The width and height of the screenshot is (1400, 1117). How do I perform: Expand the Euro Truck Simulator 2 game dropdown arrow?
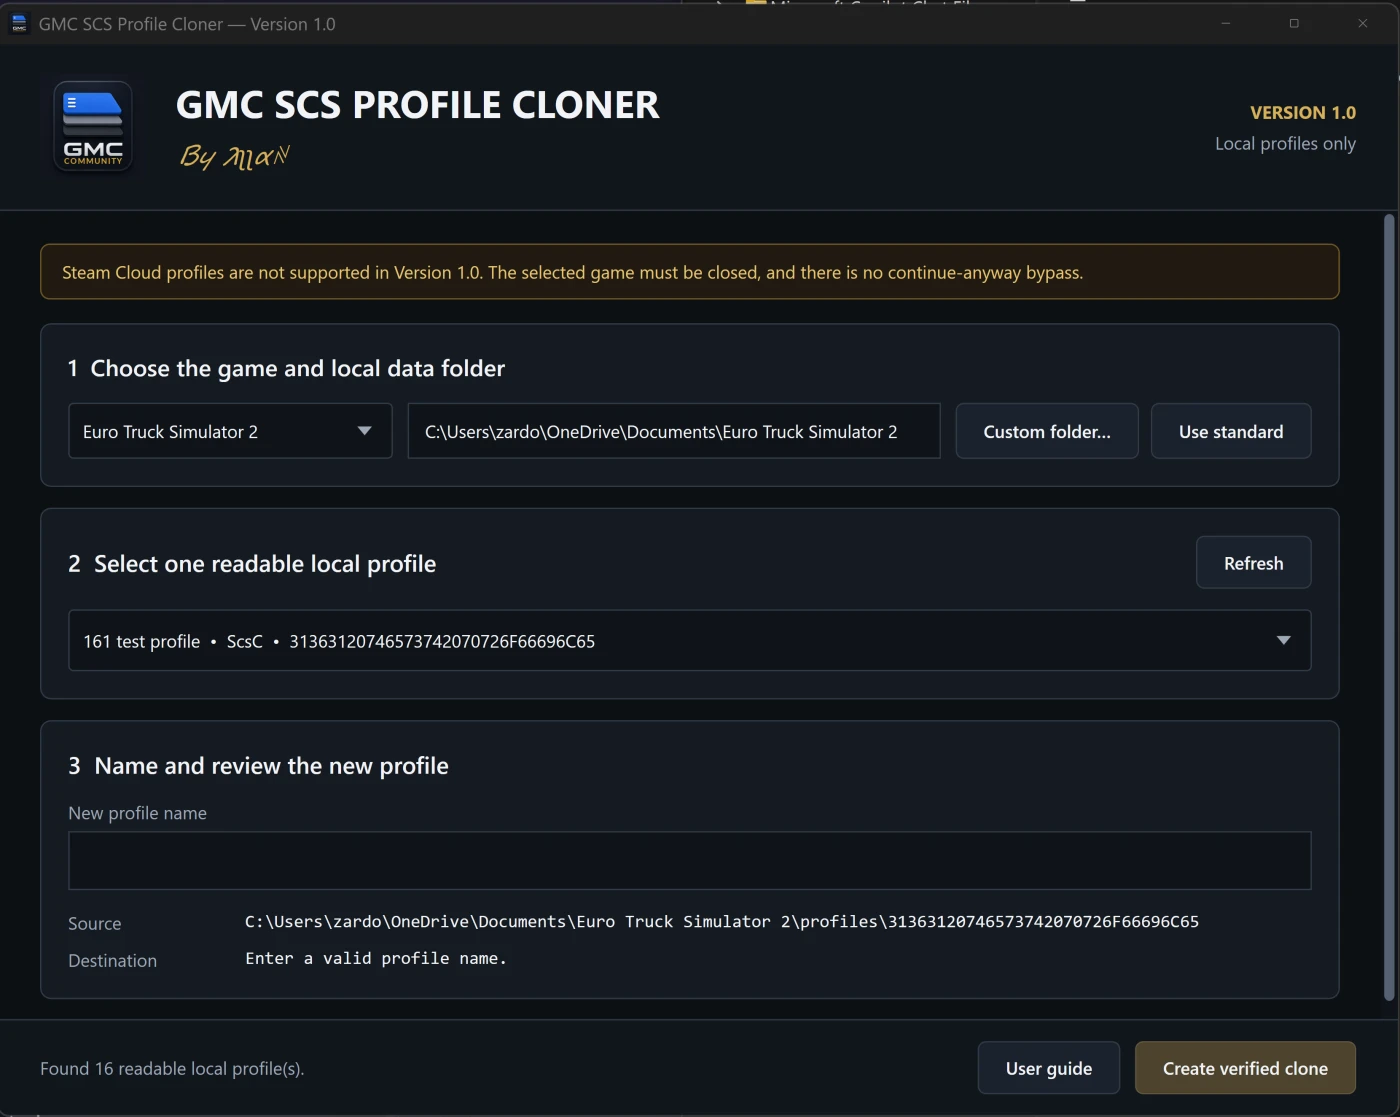[x=364, y=431]
